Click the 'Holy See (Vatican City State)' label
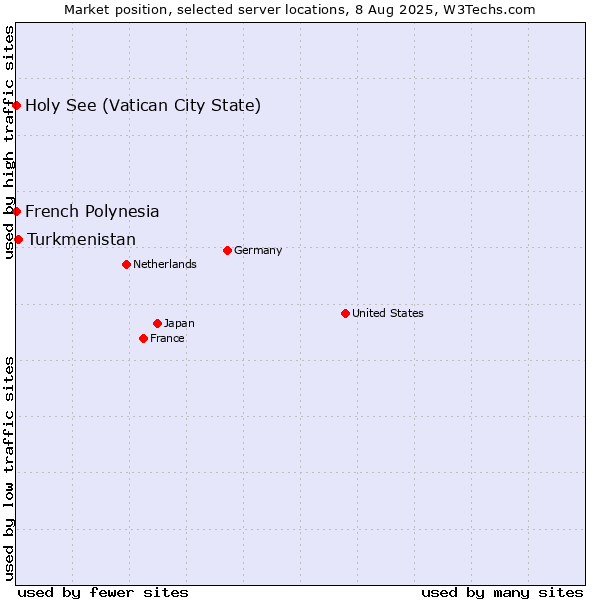Viewport: 600px width, 600px height. 143,106
